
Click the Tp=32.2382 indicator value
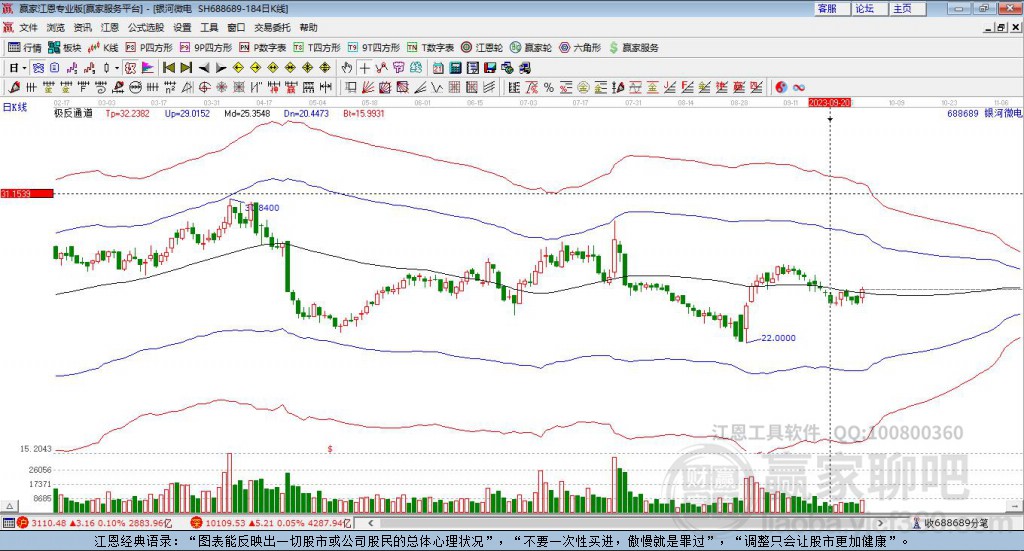pos(127,114)
